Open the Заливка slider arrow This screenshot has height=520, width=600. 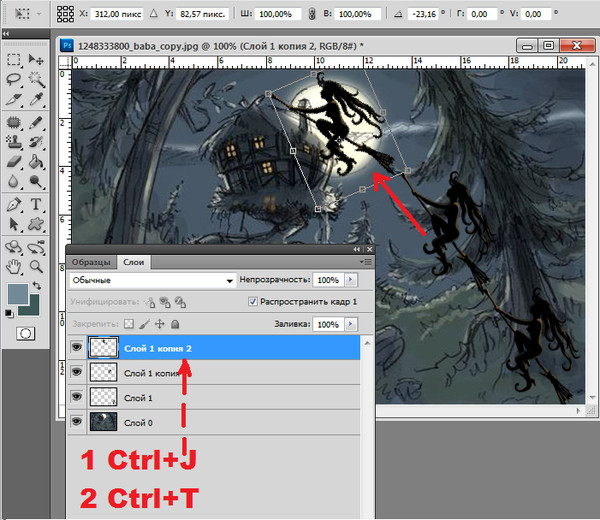coord(351,324)
